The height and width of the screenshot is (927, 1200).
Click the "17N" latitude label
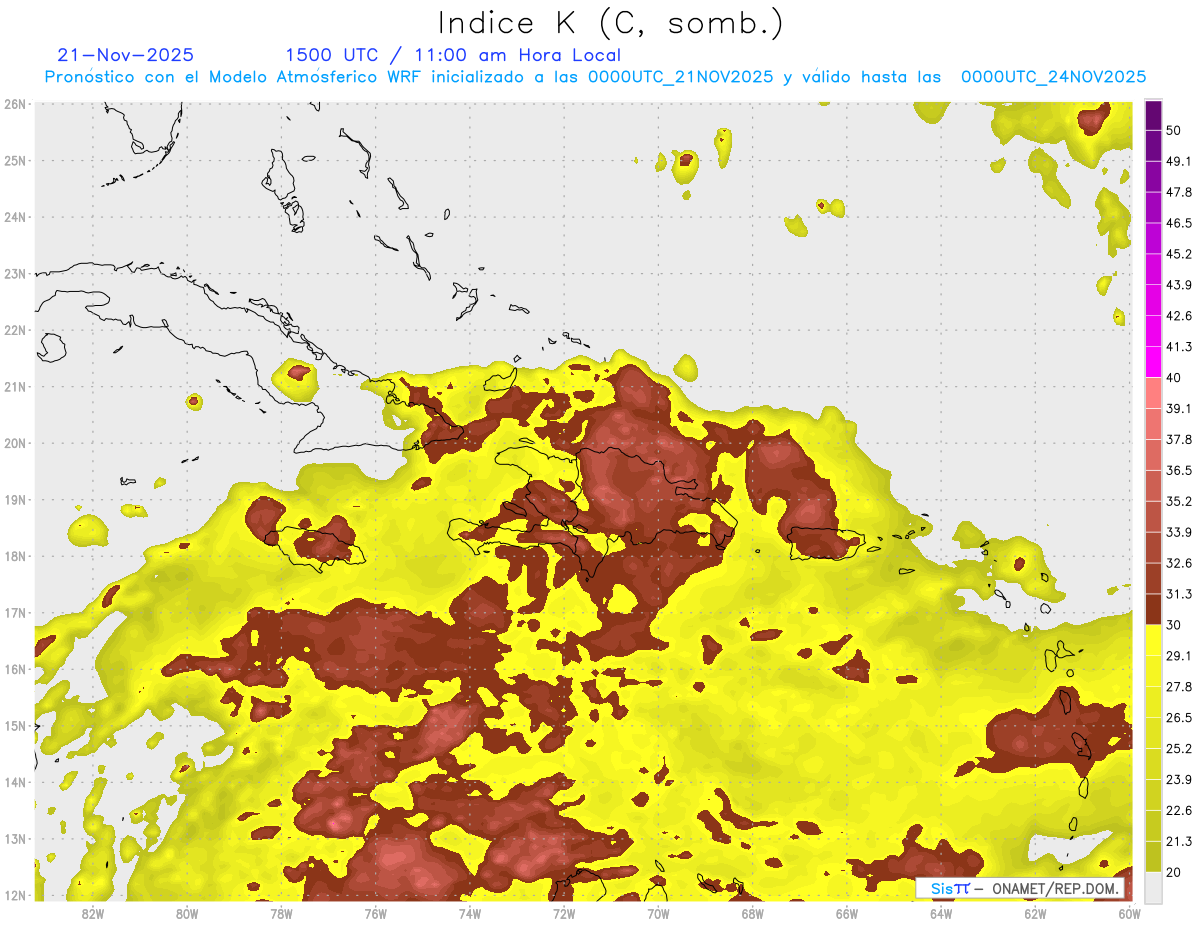(x=17, y=613)
